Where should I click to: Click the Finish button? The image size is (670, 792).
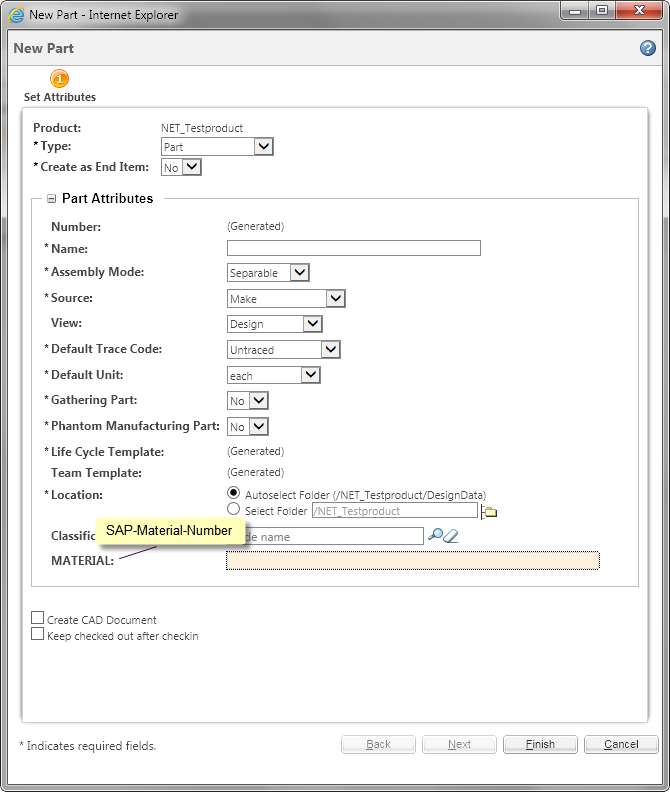coord(540,744)
